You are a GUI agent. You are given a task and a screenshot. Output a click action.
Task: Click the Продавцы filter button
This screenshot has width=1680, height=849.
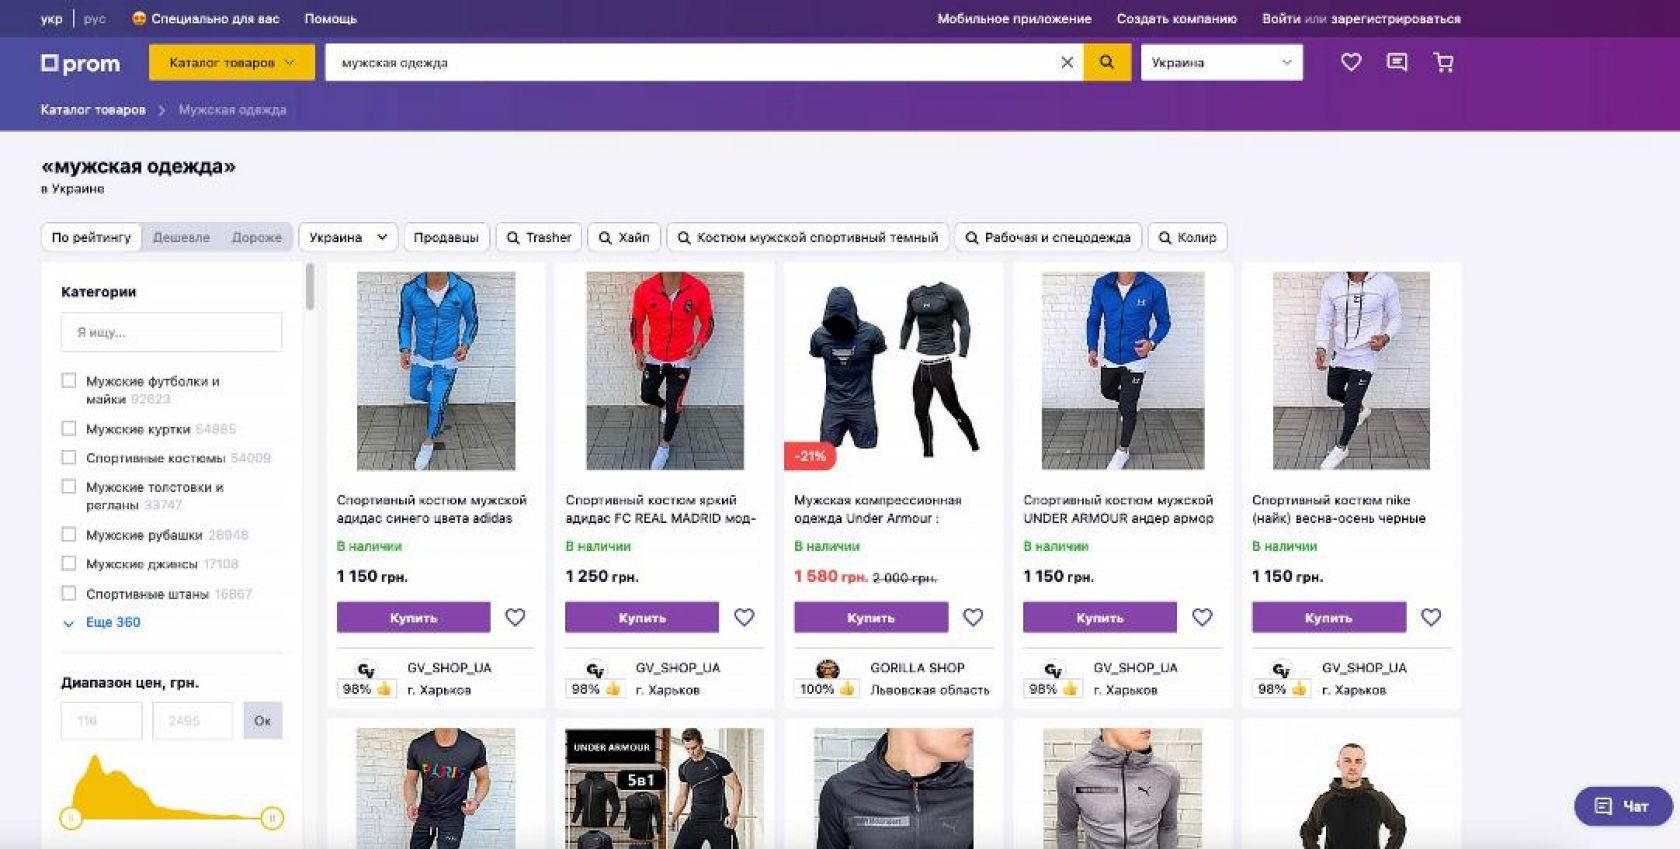446,237
